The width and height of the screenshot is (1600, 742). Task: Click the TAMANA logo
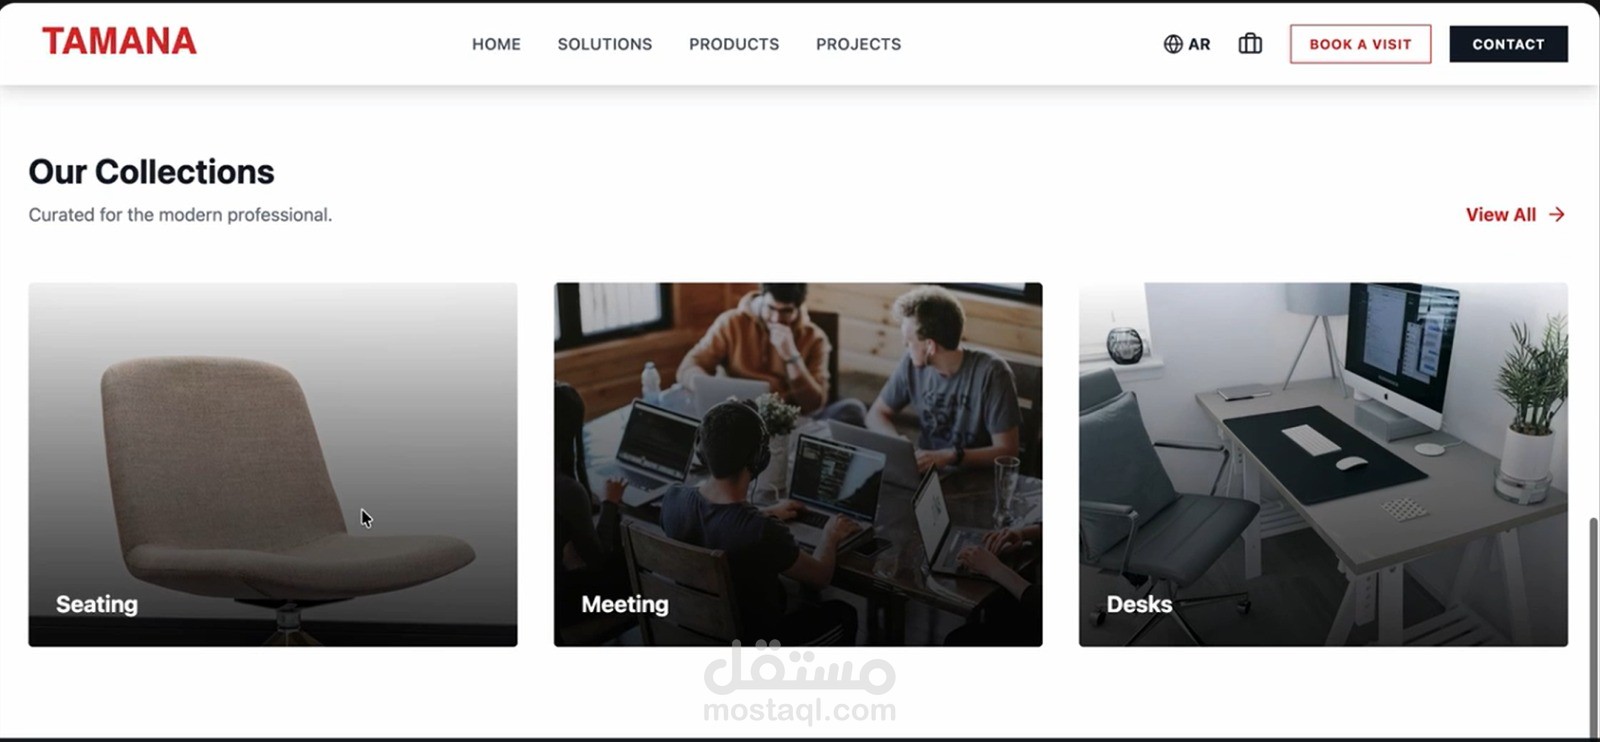point(119,41)
